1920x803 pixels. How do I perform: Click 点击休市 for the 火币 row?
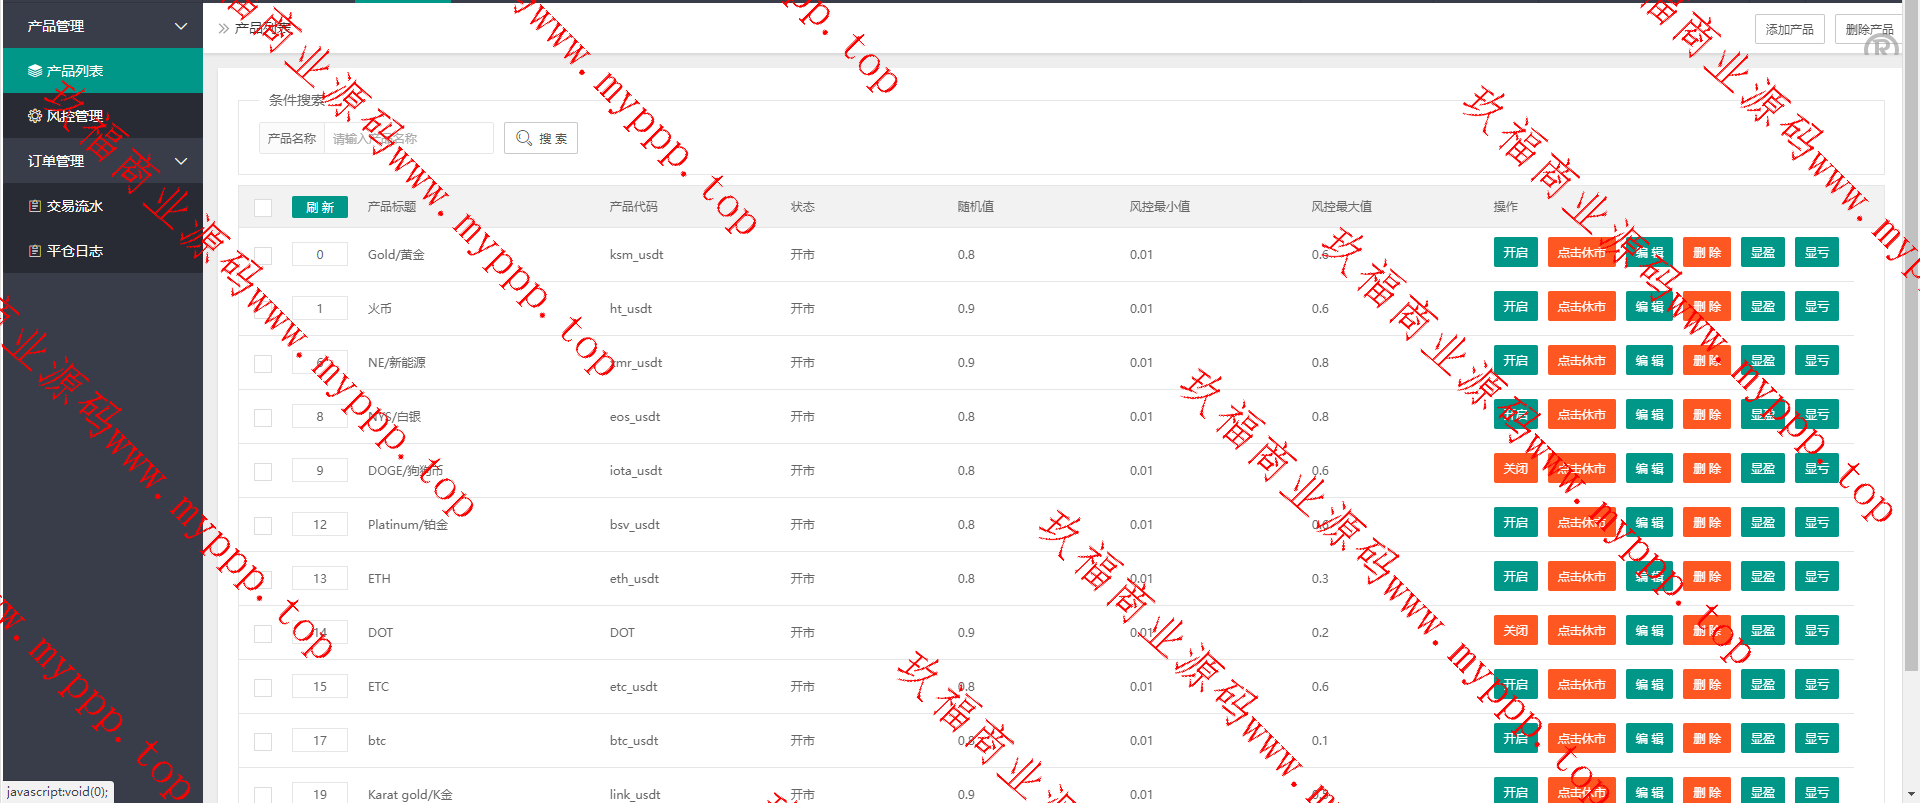click(1581, 307)
